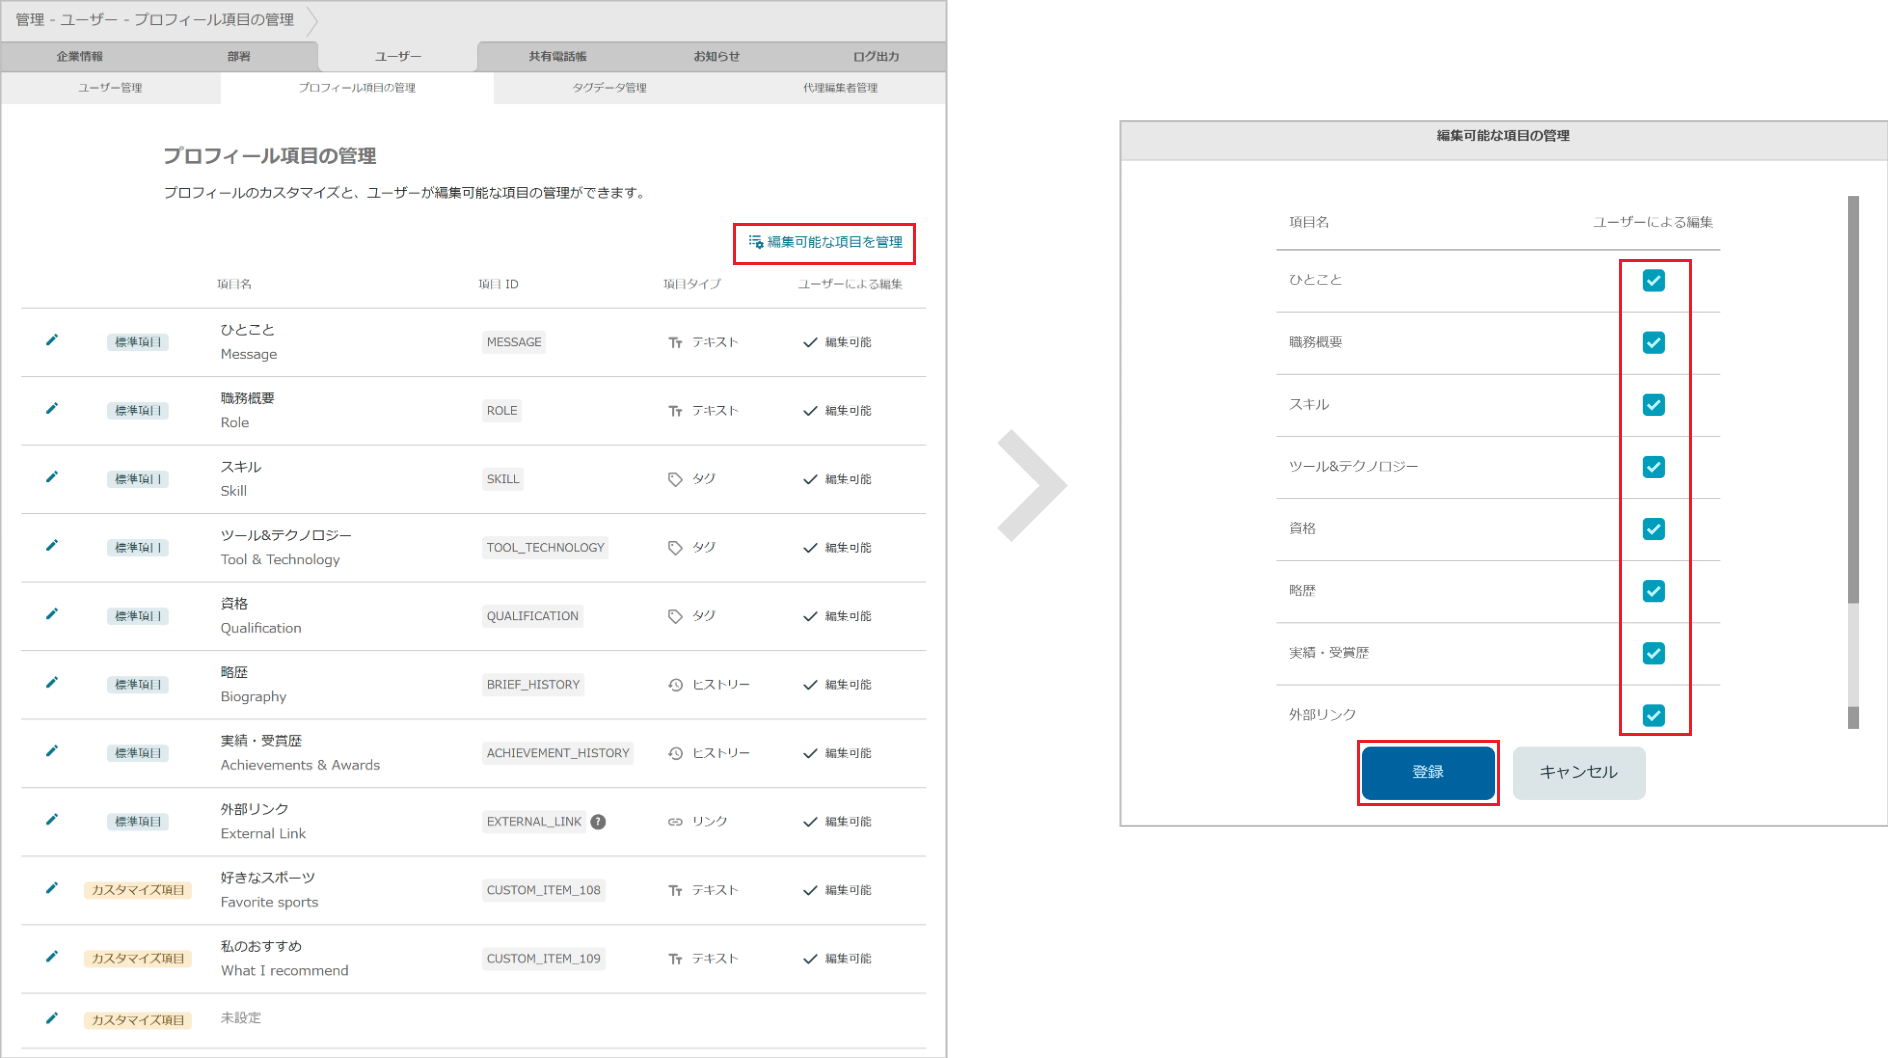Disable editing for 外部リンク in the dialog
Screen dimensions: 1888x1058
tap(1654, 714)
